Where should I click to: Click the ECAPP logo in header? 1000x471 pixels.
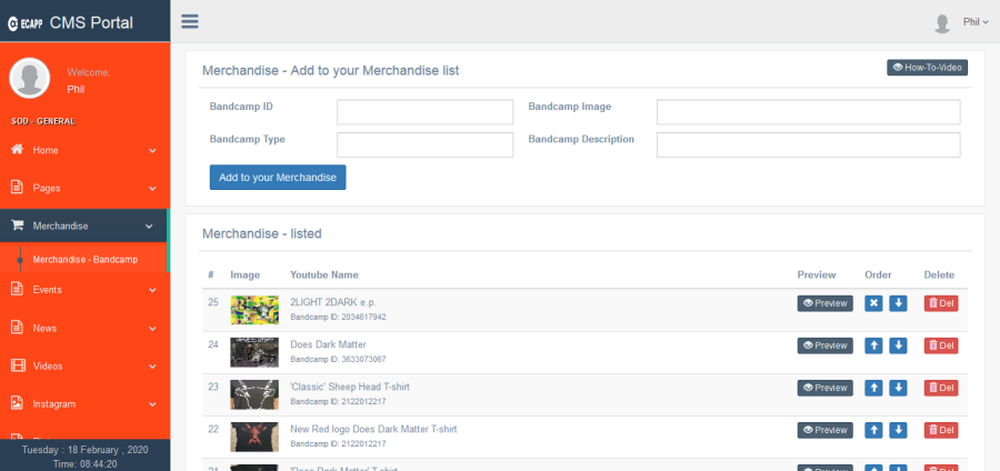coord(26,24)
